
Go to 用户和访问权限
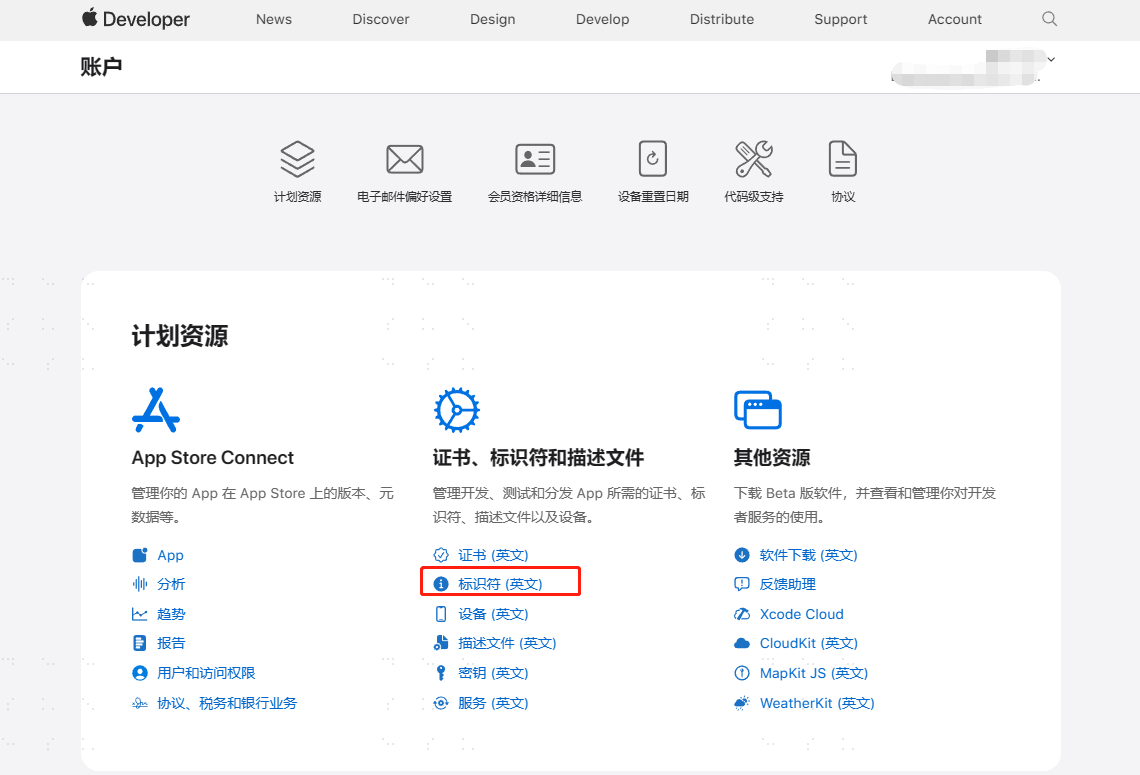pyautogui.click(x=206, y=673)
